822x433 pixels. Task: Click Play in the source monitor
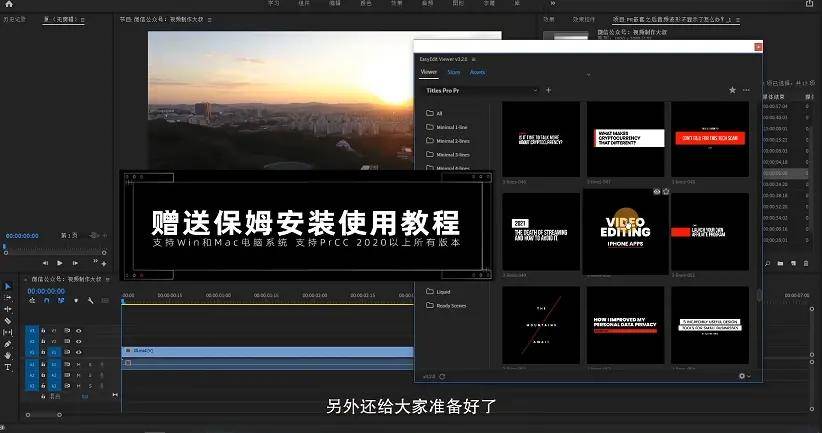(59, 263)
